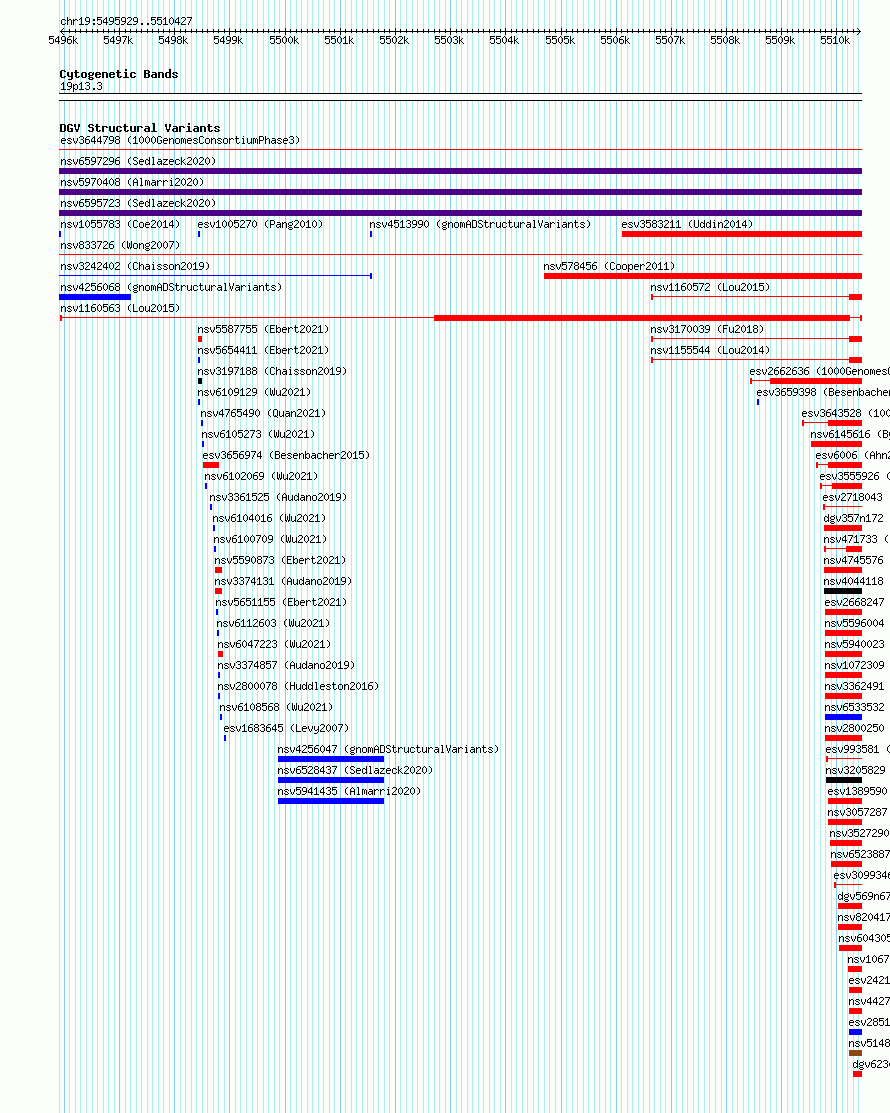Click the 5503k ruler position
The height and width of the screenshot is (1113, 890).
[449, 40]
